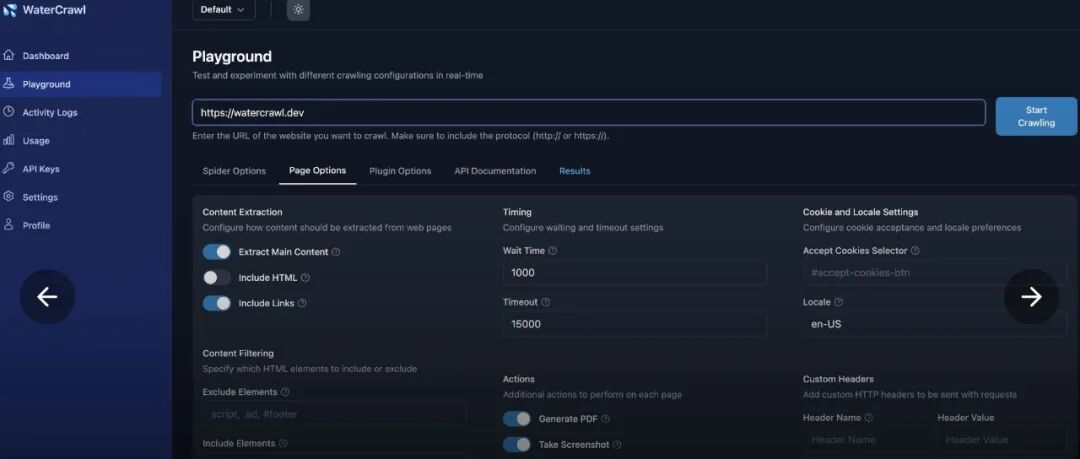Click help icon next to Accept Cookies Selector

tap(915, 251)
